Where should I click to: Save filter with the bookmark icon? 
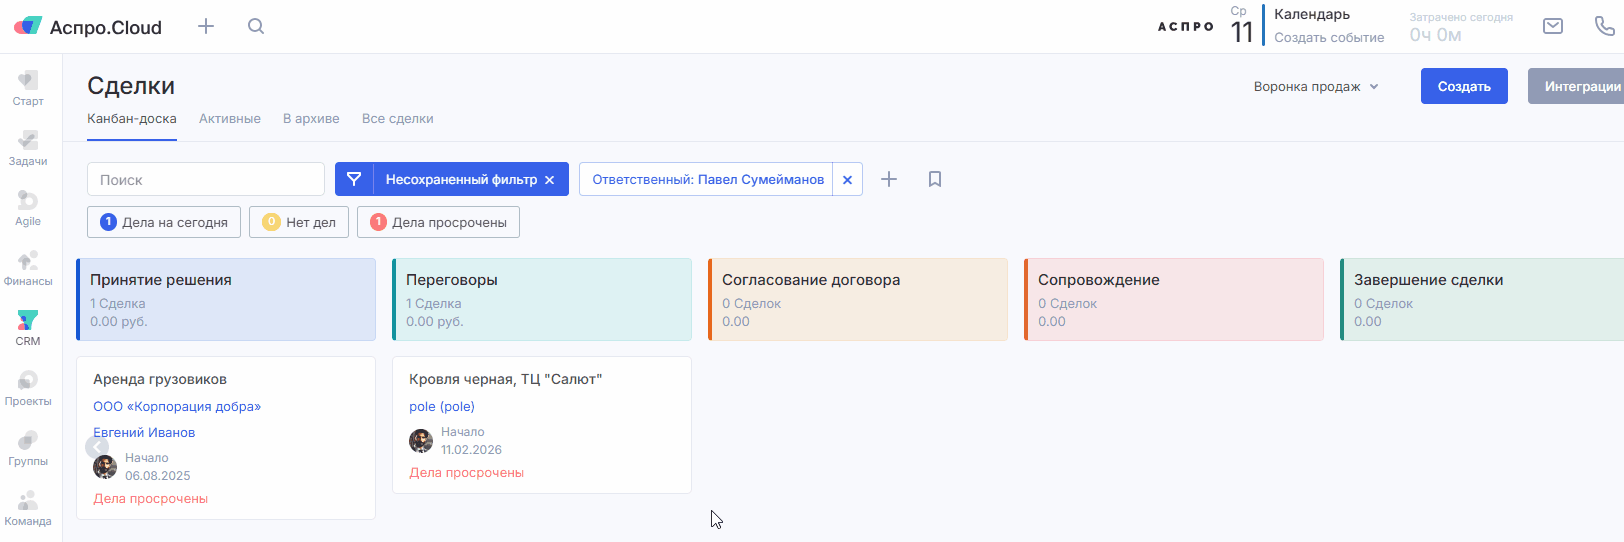(x=935, y=179)
